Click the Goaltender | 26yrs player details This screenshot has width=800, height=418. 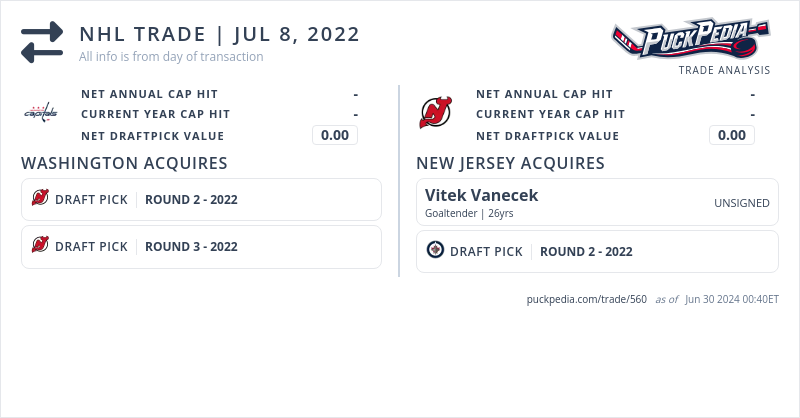point(469,213)
